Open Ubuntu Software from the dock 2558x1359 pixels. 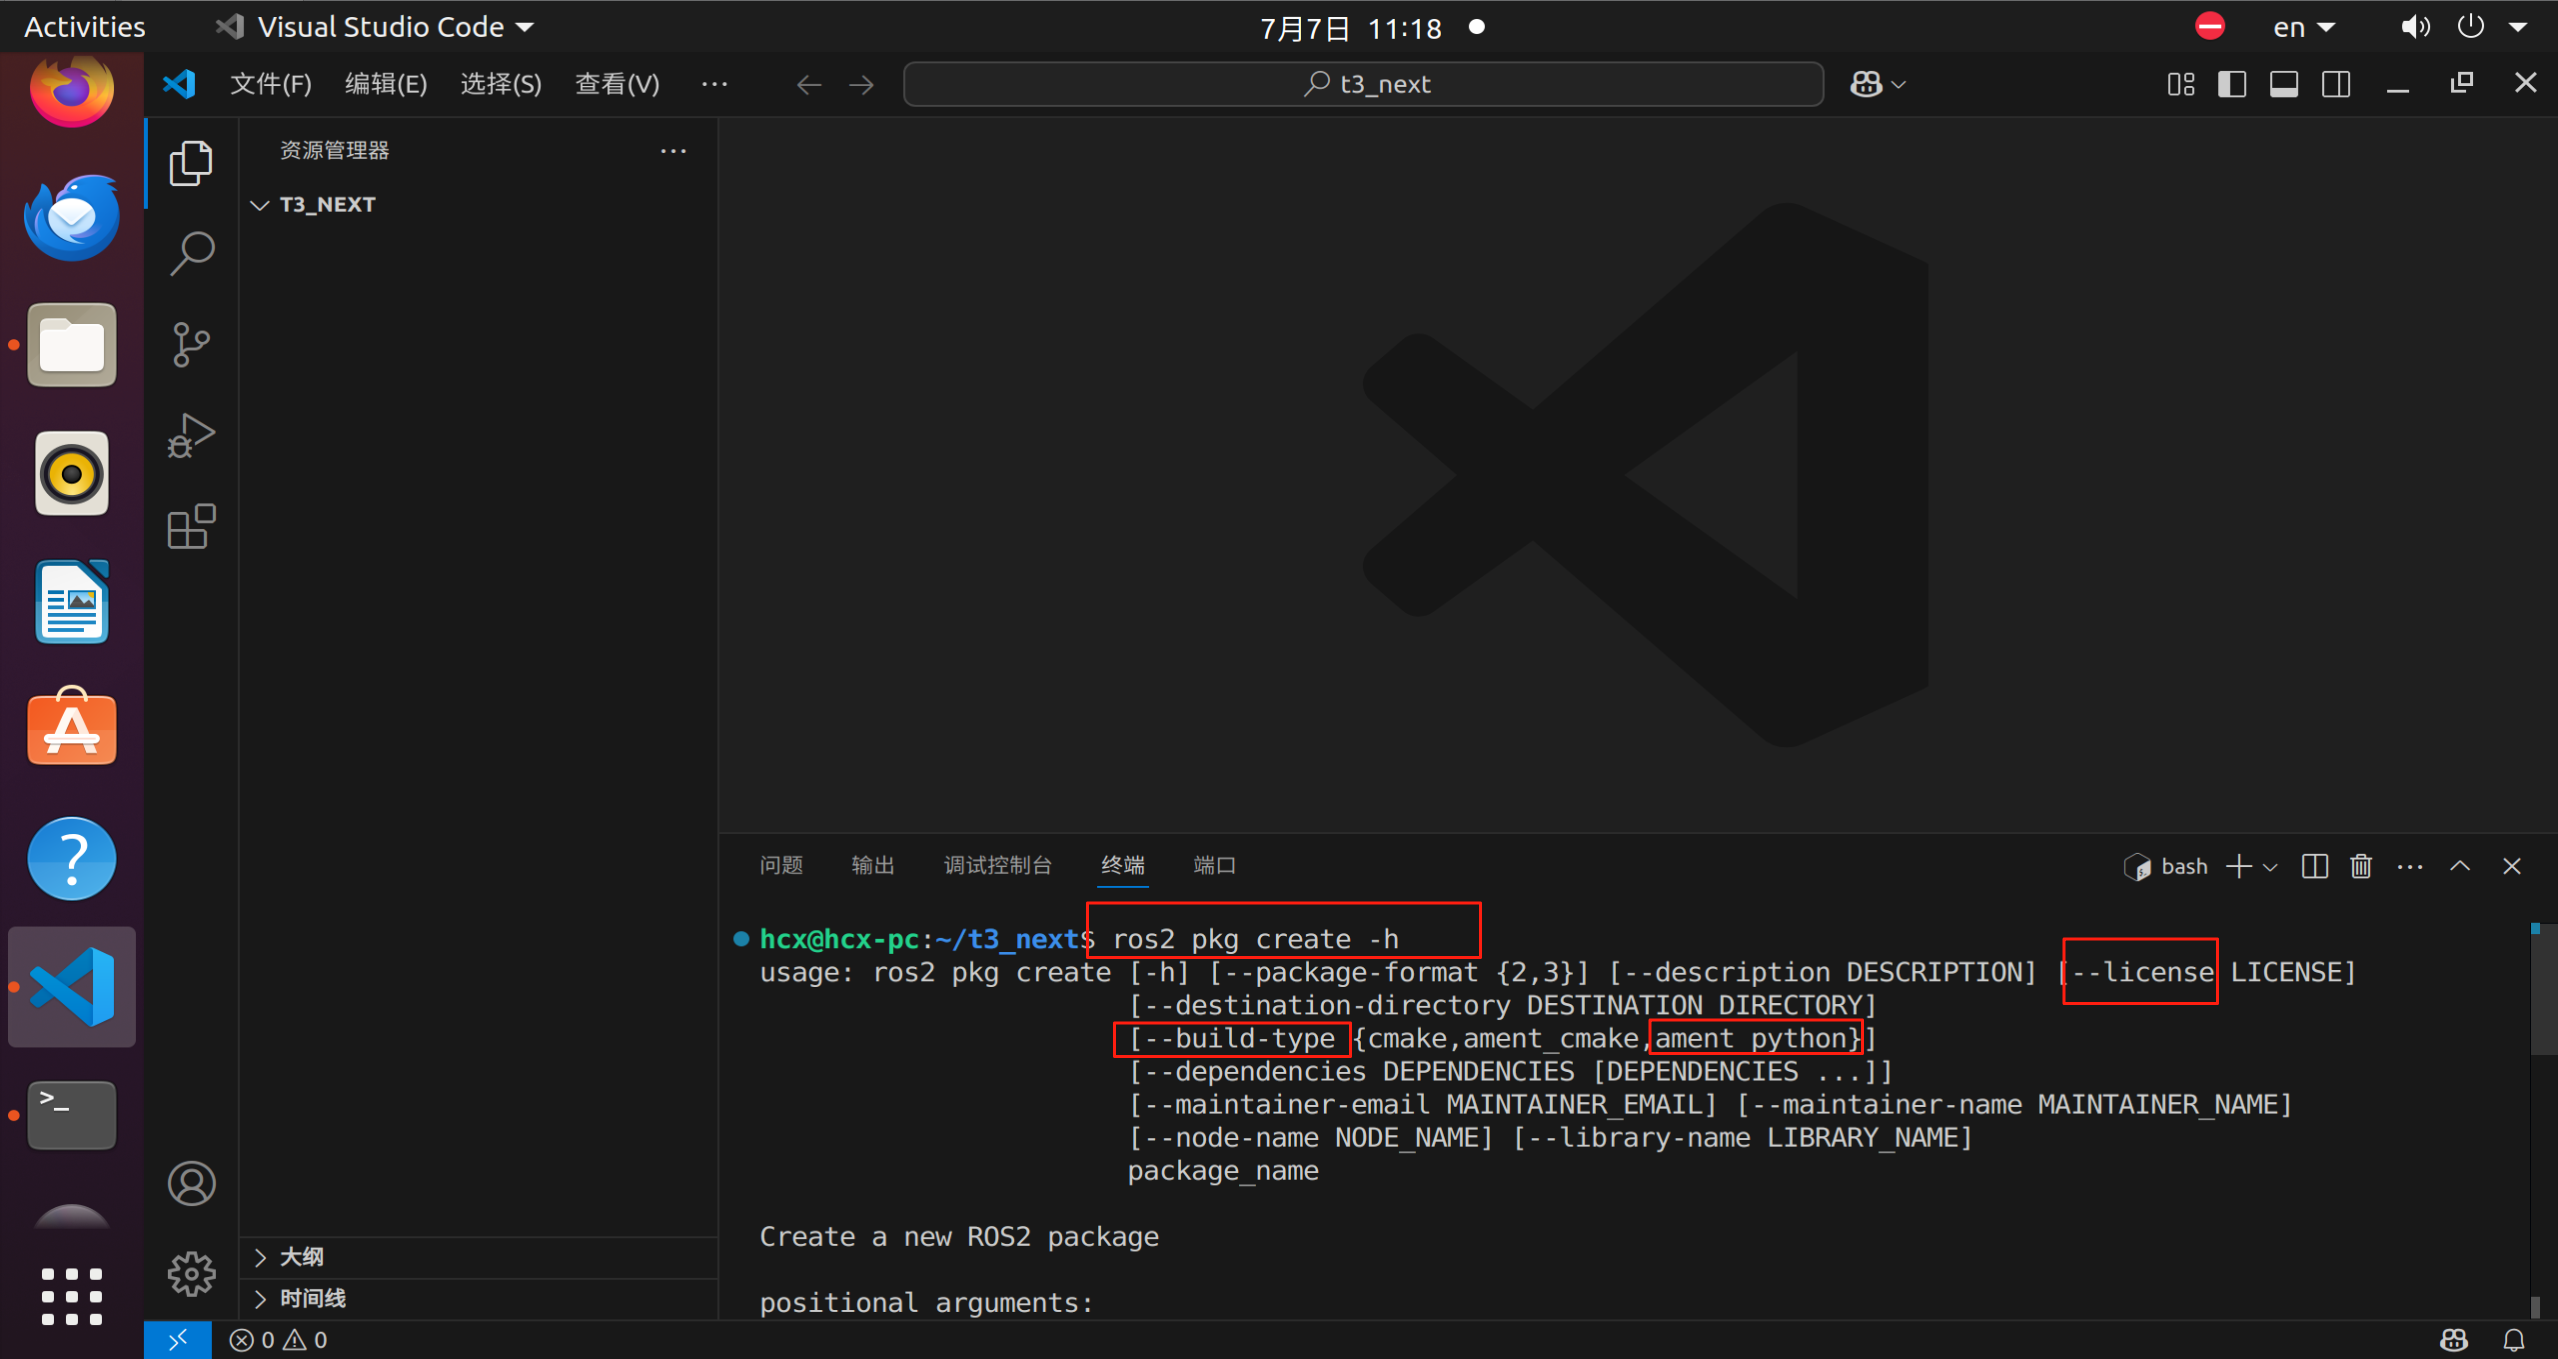72,728
